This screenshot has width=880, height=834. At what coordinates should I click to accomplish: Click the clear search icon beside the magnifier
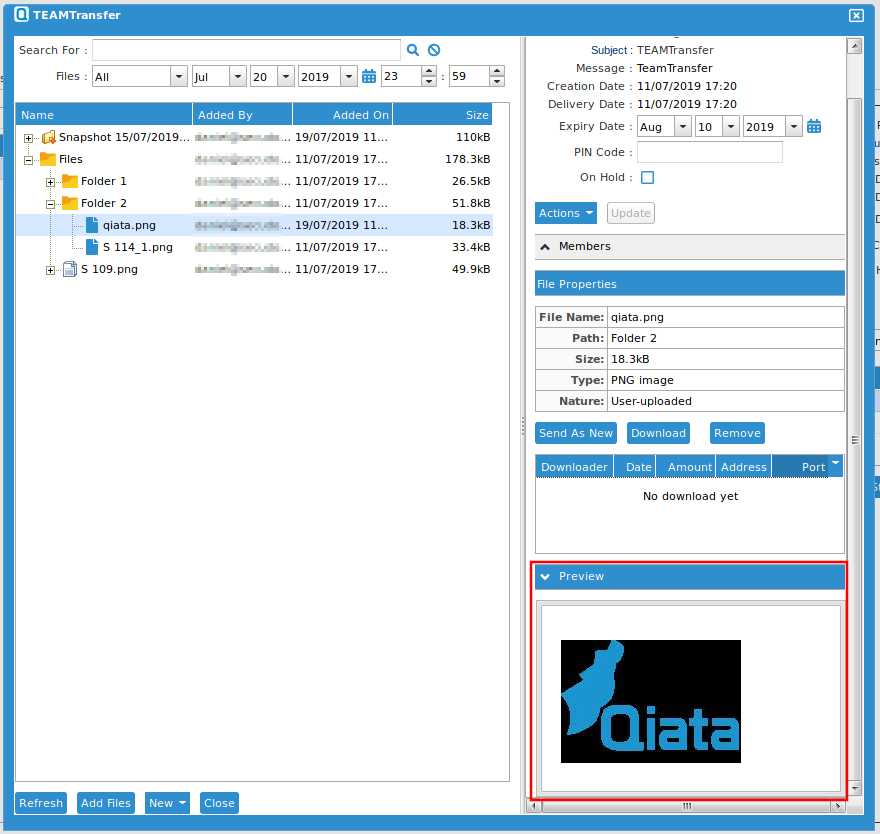pyautogui.click(x=434, y=49)
